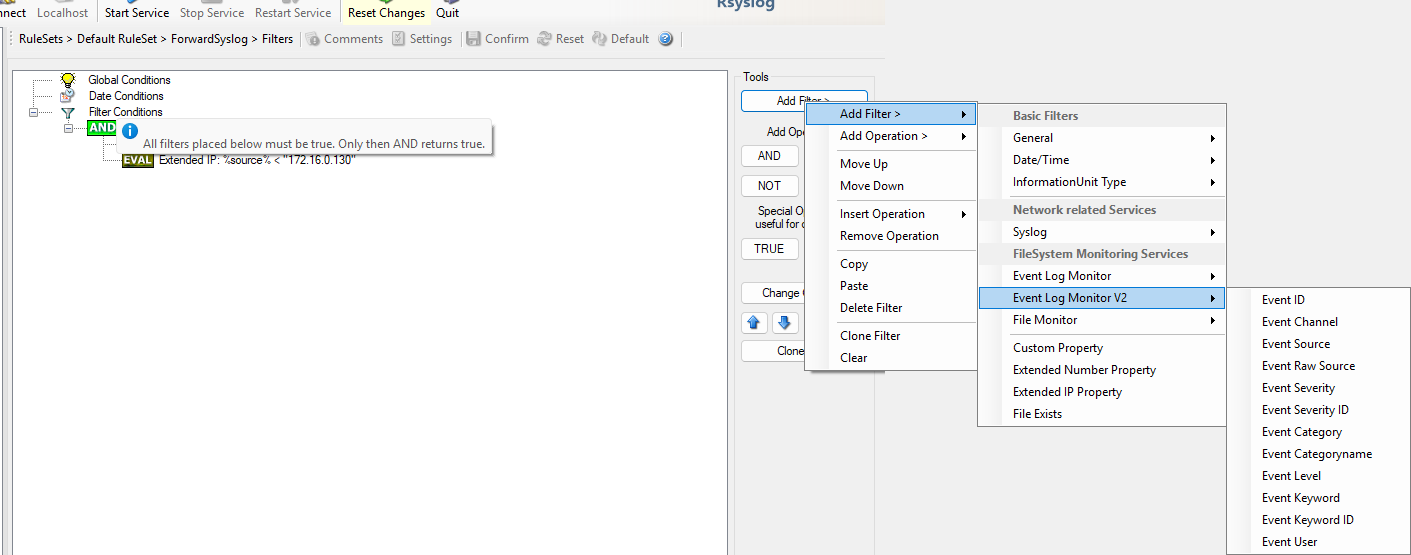
Task: Expand the InformationUnit Type submenu
Action: click(x=1101, y=182)
